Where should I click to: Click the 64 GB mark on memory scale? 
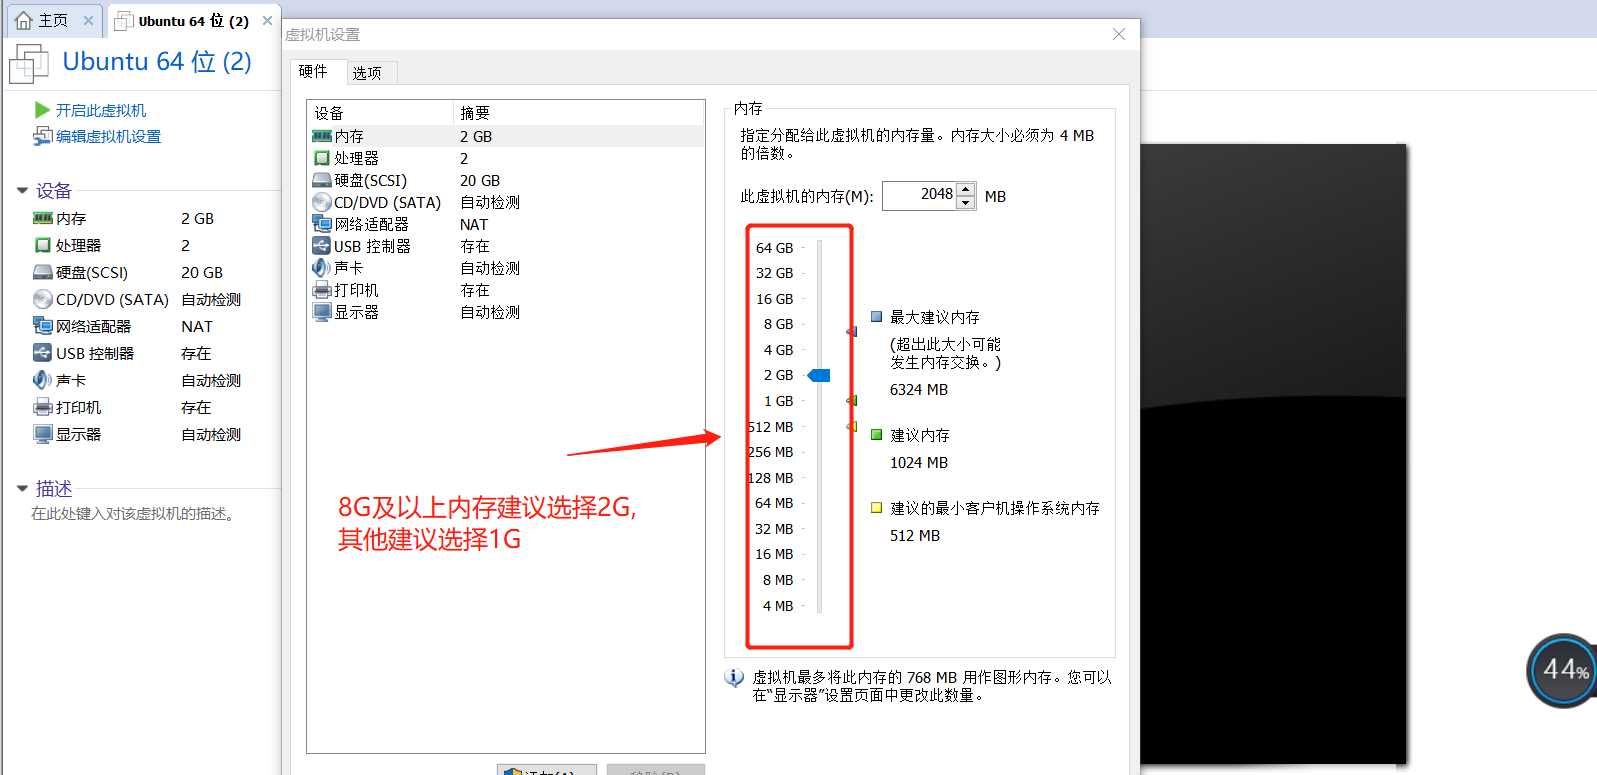tap(774, 248)
